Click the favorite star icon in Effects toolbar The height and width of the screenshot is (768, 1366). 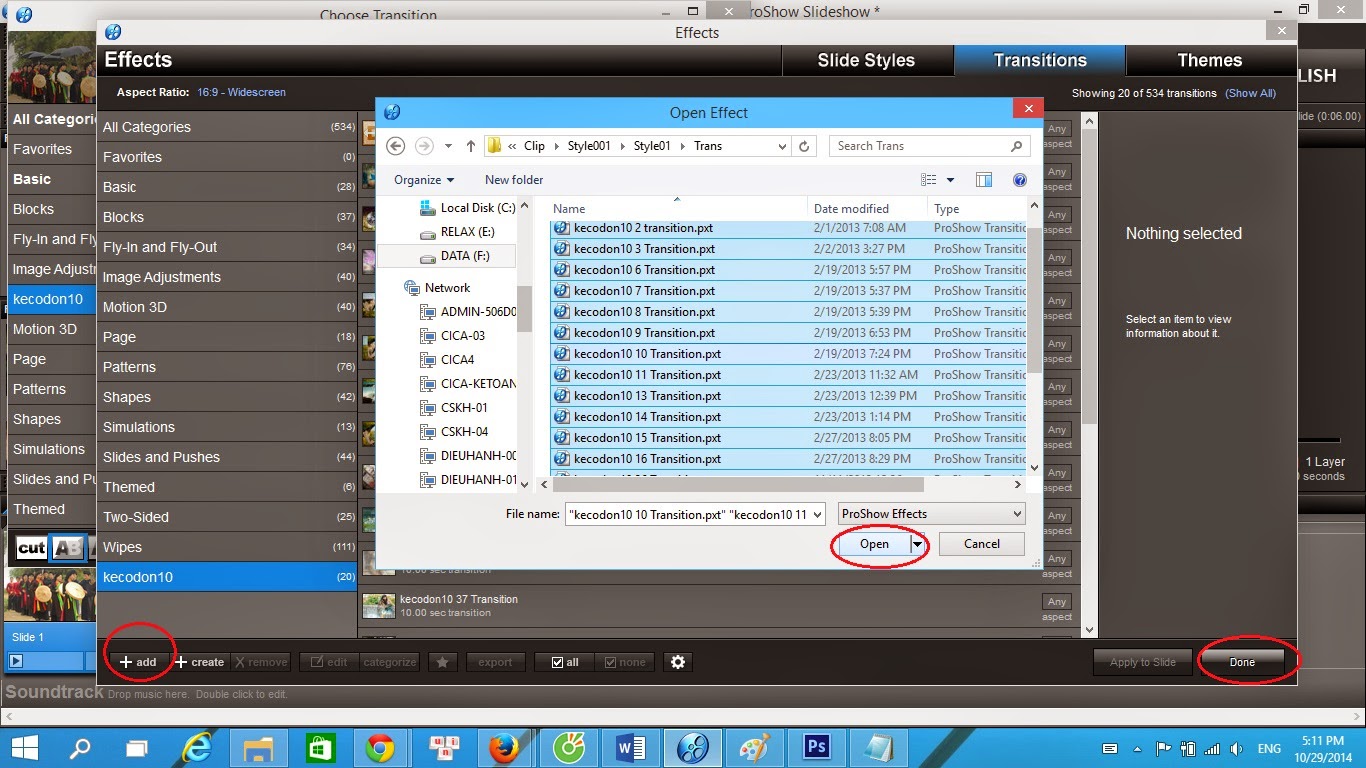click(443, 662)
